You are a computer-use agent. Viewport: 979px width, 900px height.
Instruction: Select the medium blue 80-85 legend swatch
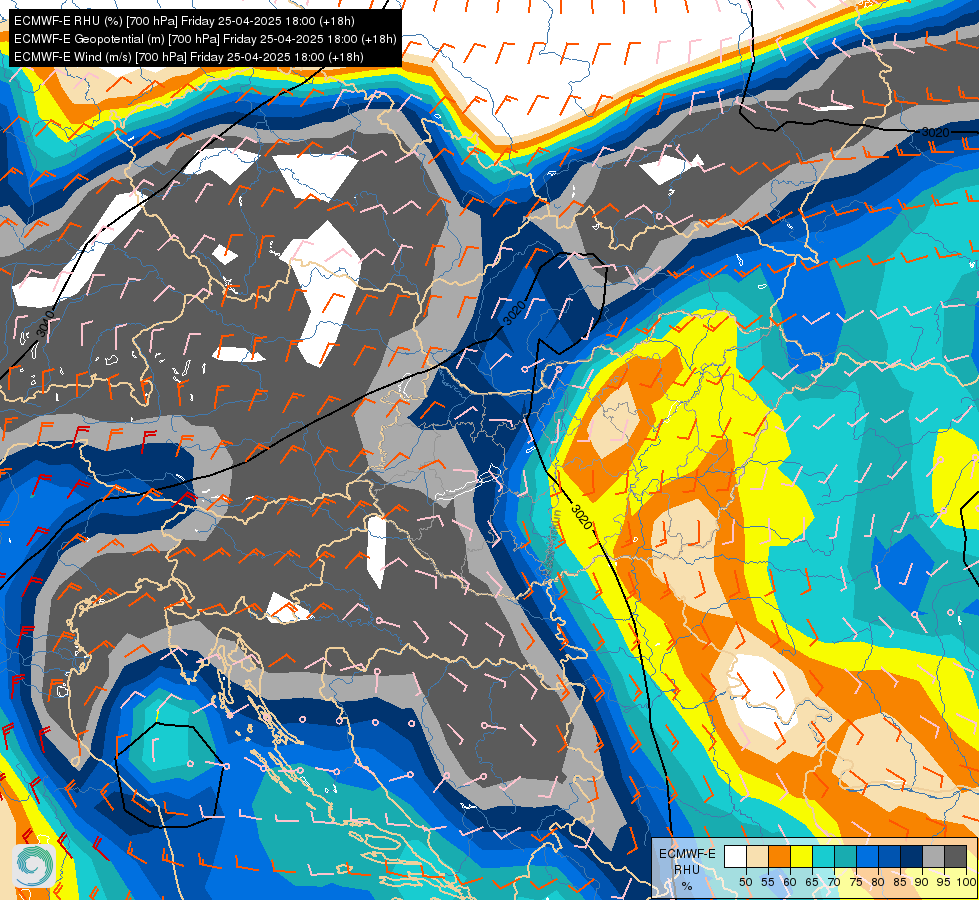tap(889, 856)
